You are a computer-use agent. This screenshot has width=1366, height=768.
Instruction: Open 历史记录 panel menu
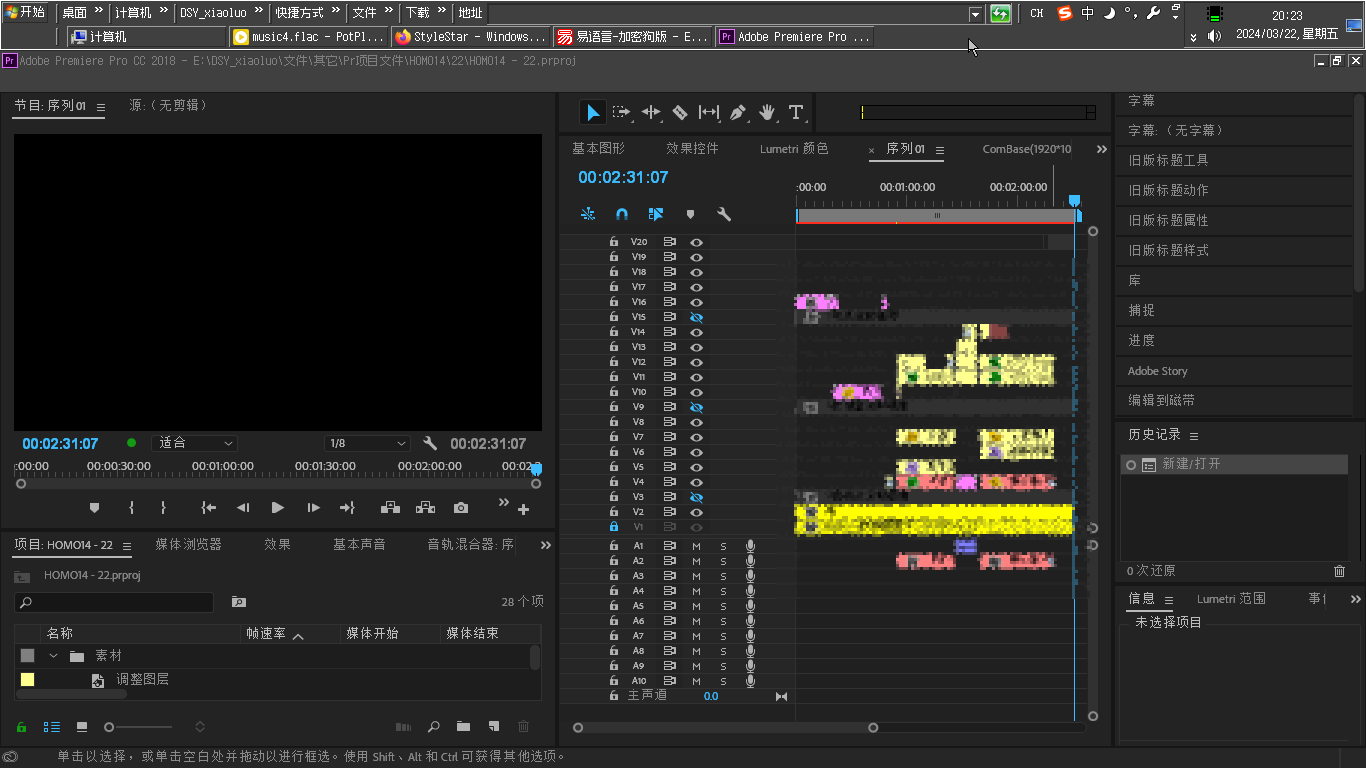pos(1194,436)
